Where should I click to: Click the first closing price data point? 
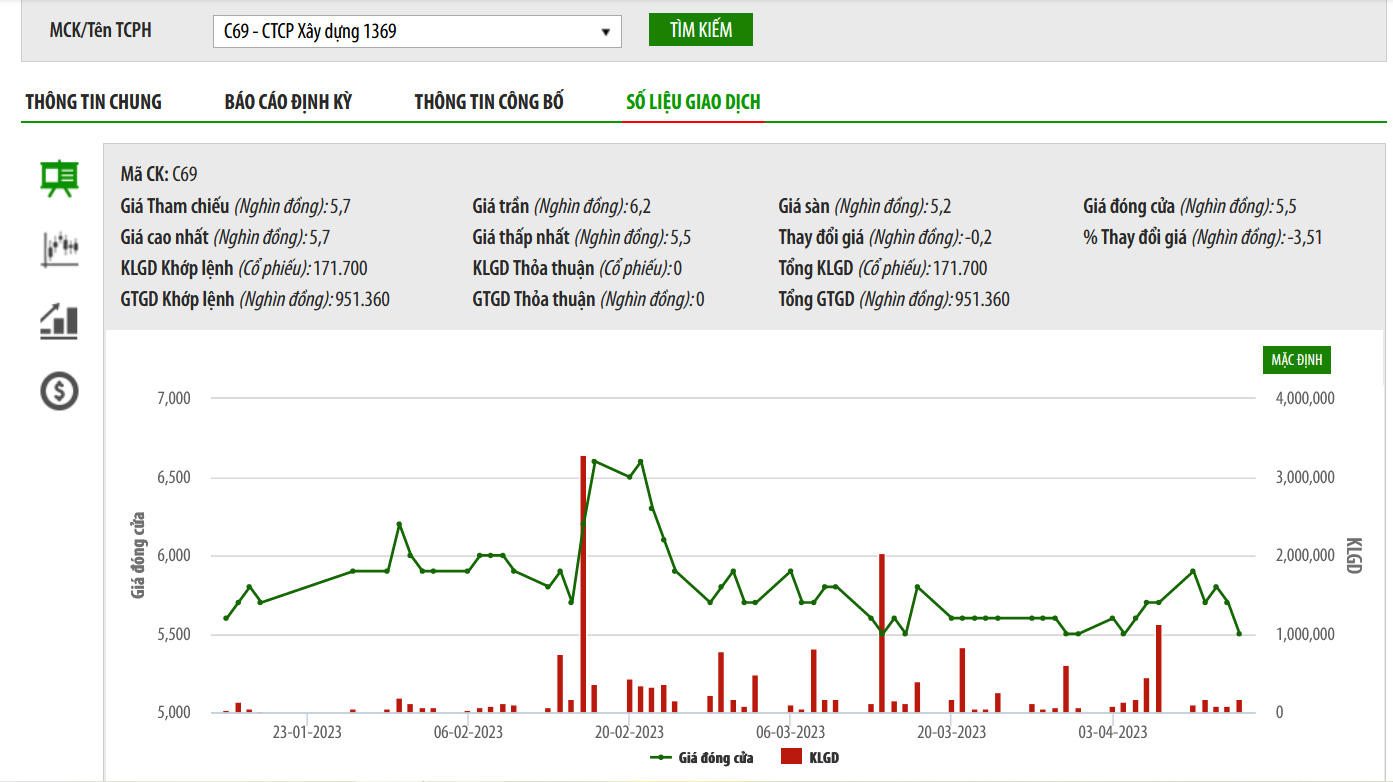click(x=226, y=618)
